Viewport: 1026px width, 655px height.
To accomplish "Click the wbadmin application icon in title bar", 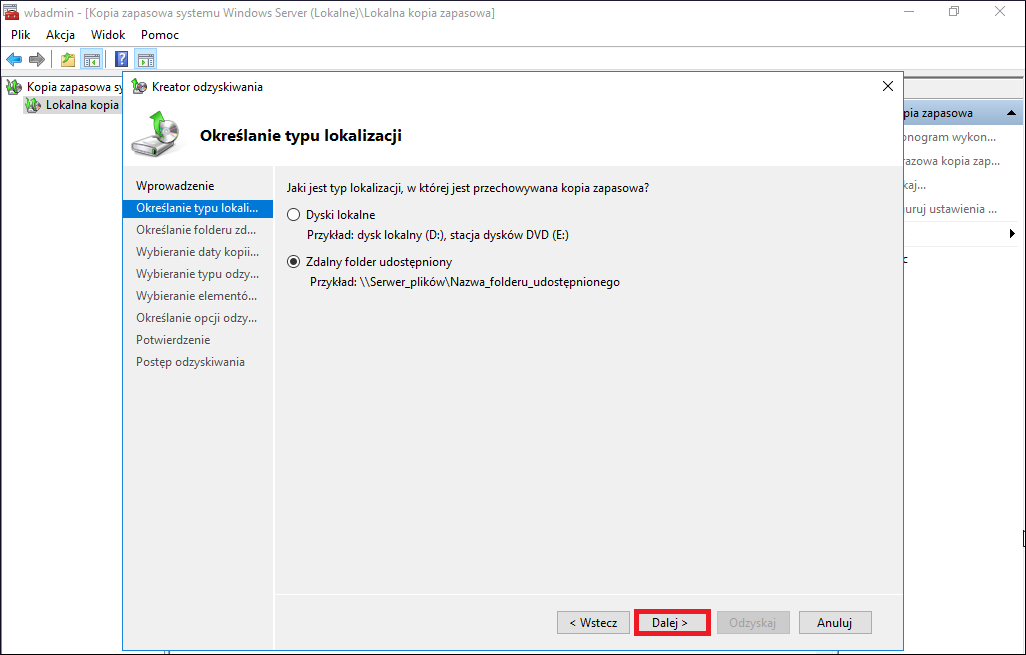I will pos(10,12).
